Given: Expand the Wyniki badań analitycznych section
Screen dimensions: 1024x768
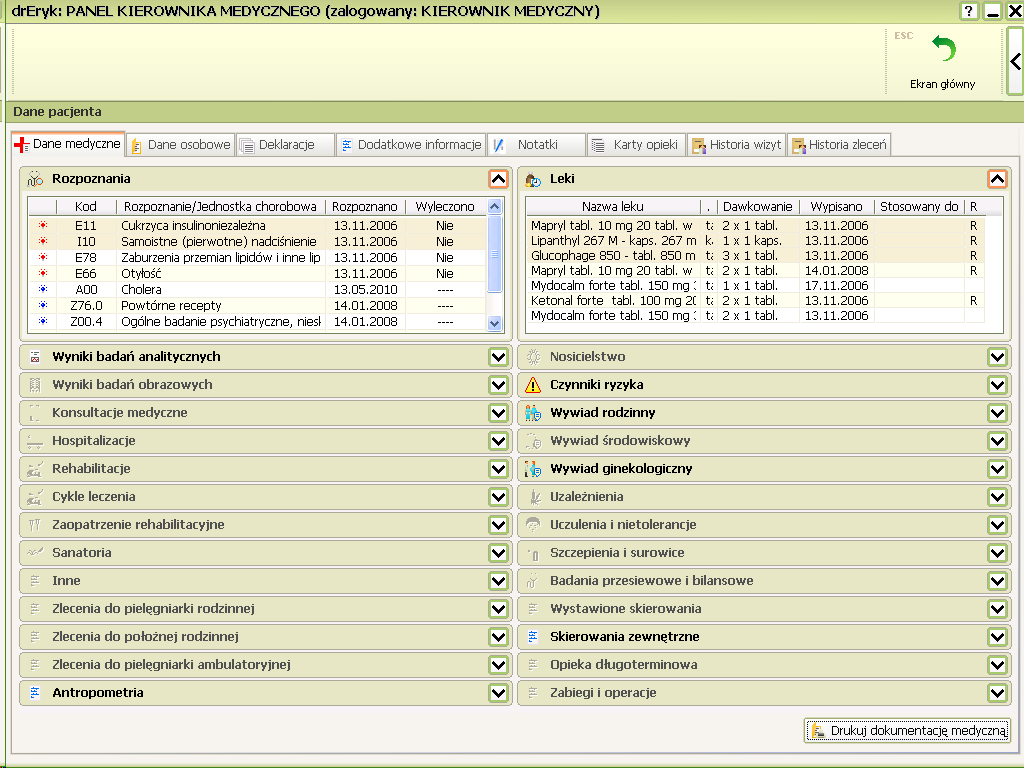Looking at the screenshot, I should (x=498, y=357).
